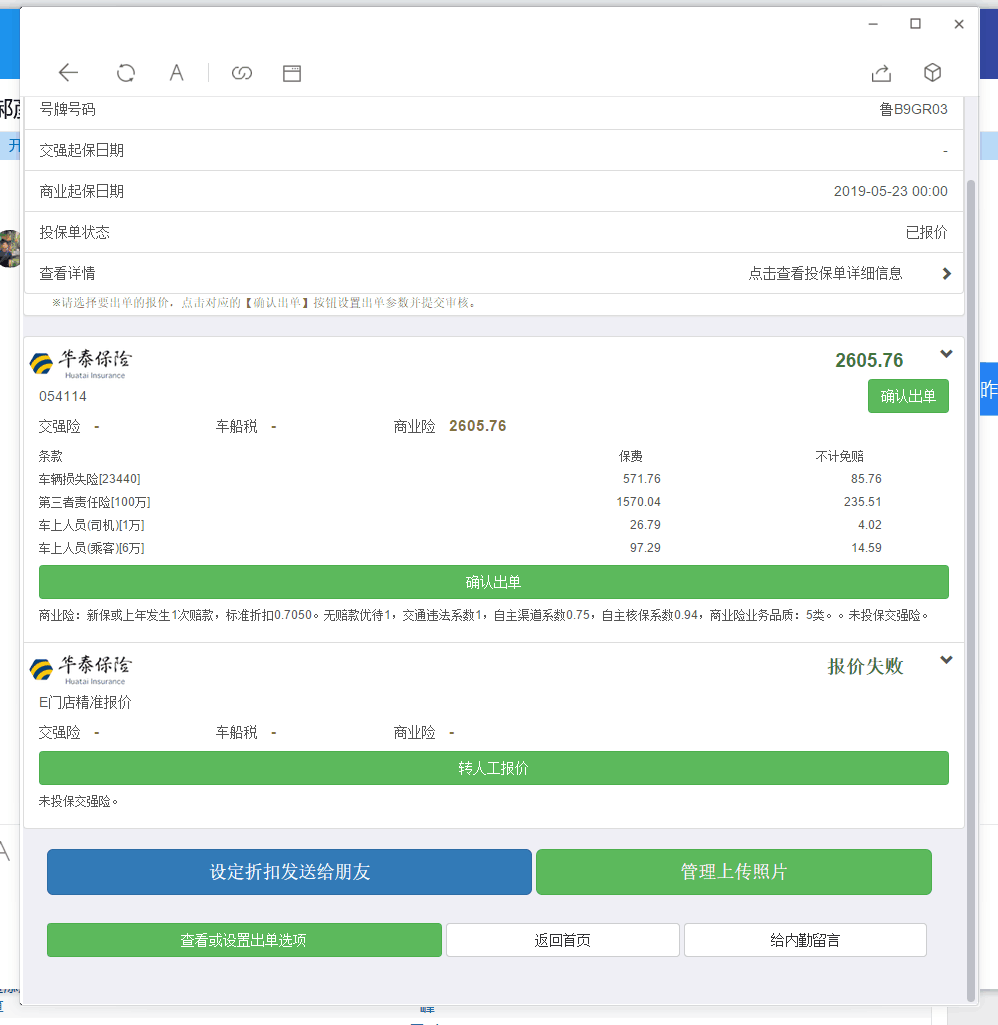The width and height of the screenshot is (998, 1025).
Task: Open 查看或设置出单选项
Action: pyautogui.click(x=244, y=940)
